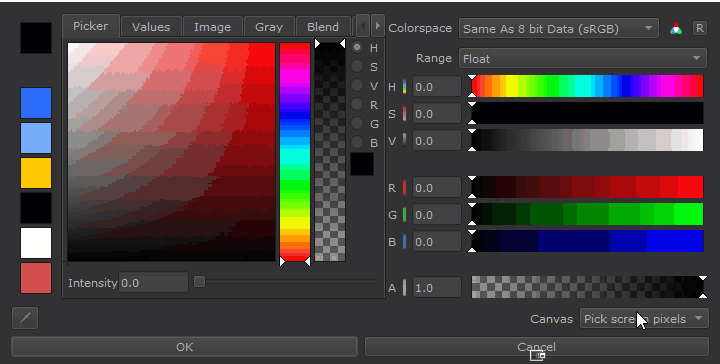Image resolution: width=720 pixels, height=364 pixels.
Task: Click in the blue B channel slider
Action: coord(587,241)
